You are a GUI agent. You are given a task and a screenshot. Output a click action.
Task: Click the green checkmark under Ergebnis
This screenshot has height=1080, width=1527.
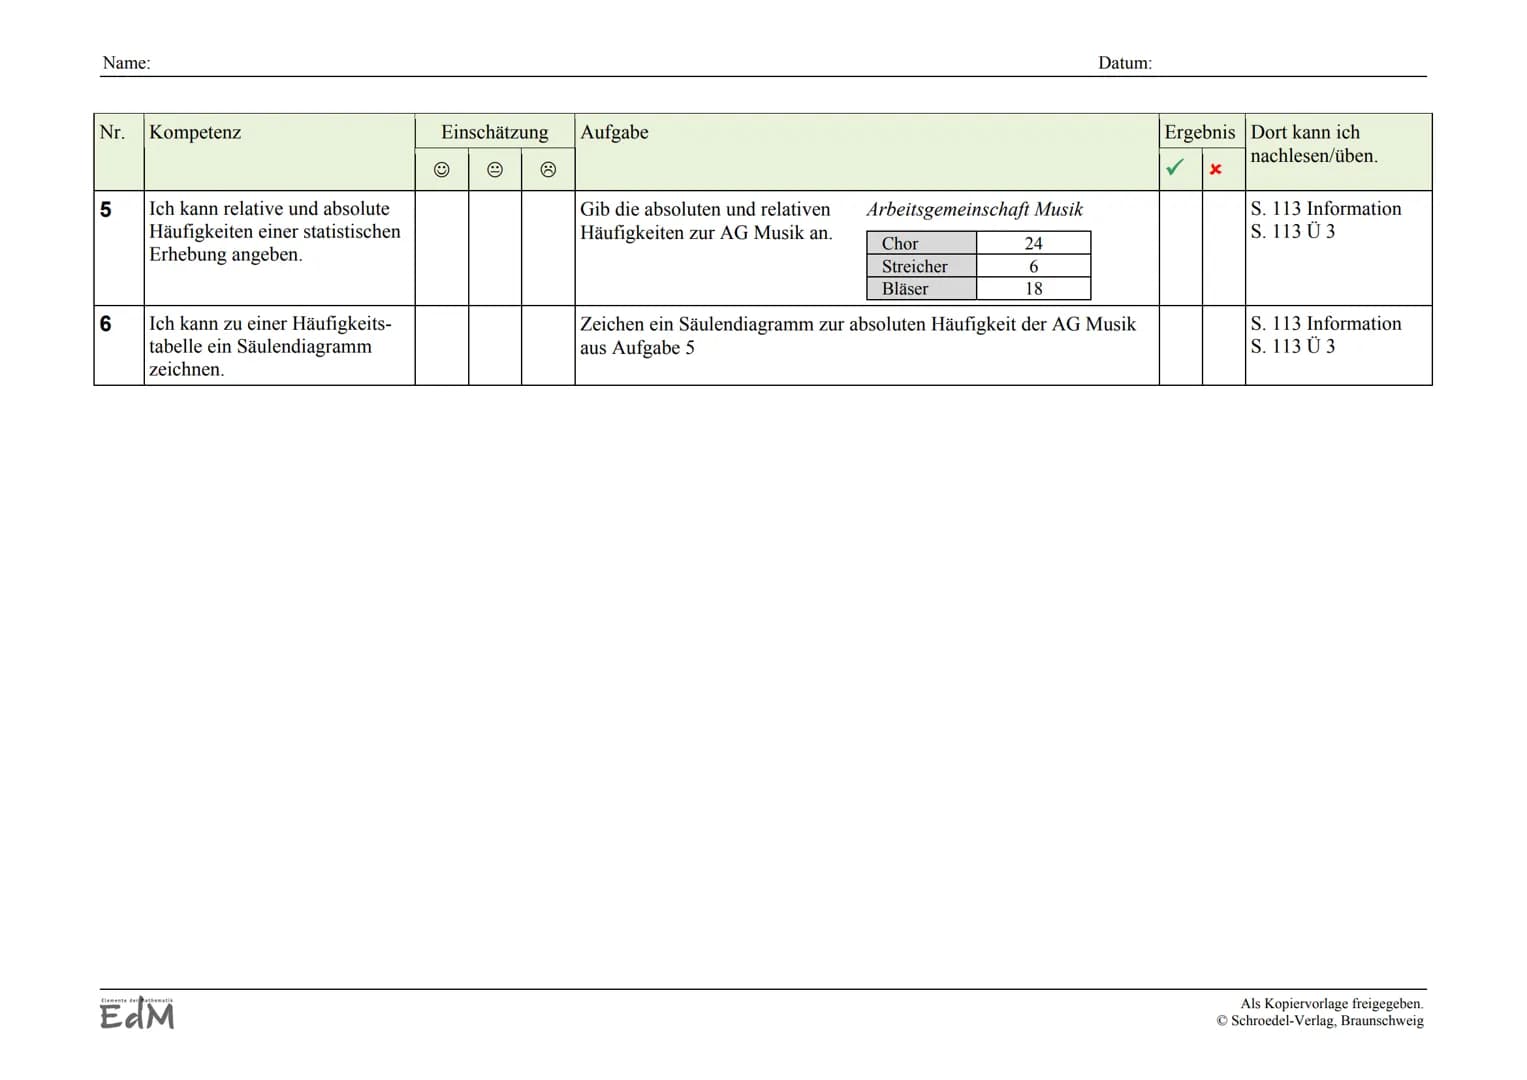point(1175,167)
